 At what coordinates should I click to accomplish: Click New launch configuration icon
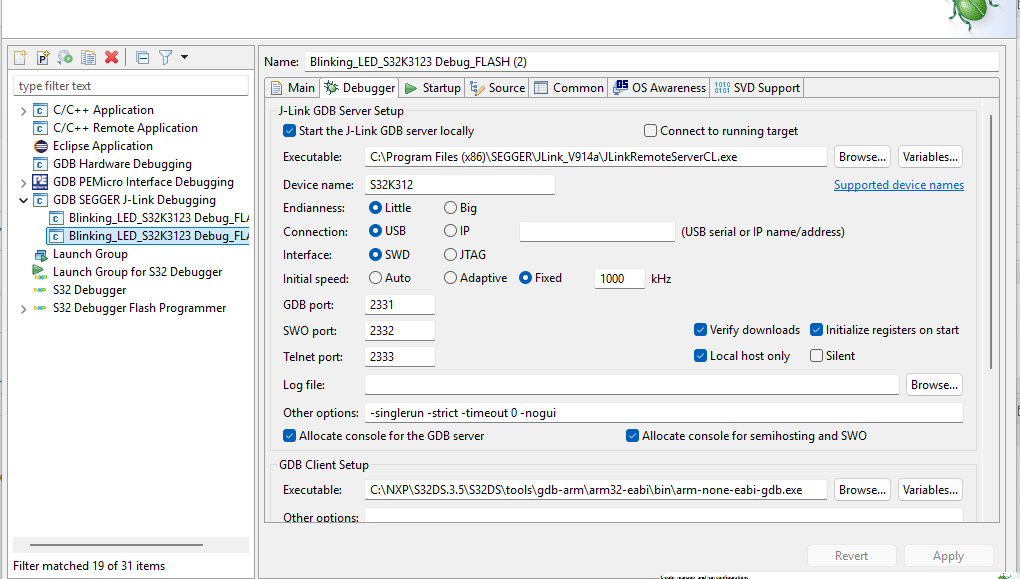20,57
